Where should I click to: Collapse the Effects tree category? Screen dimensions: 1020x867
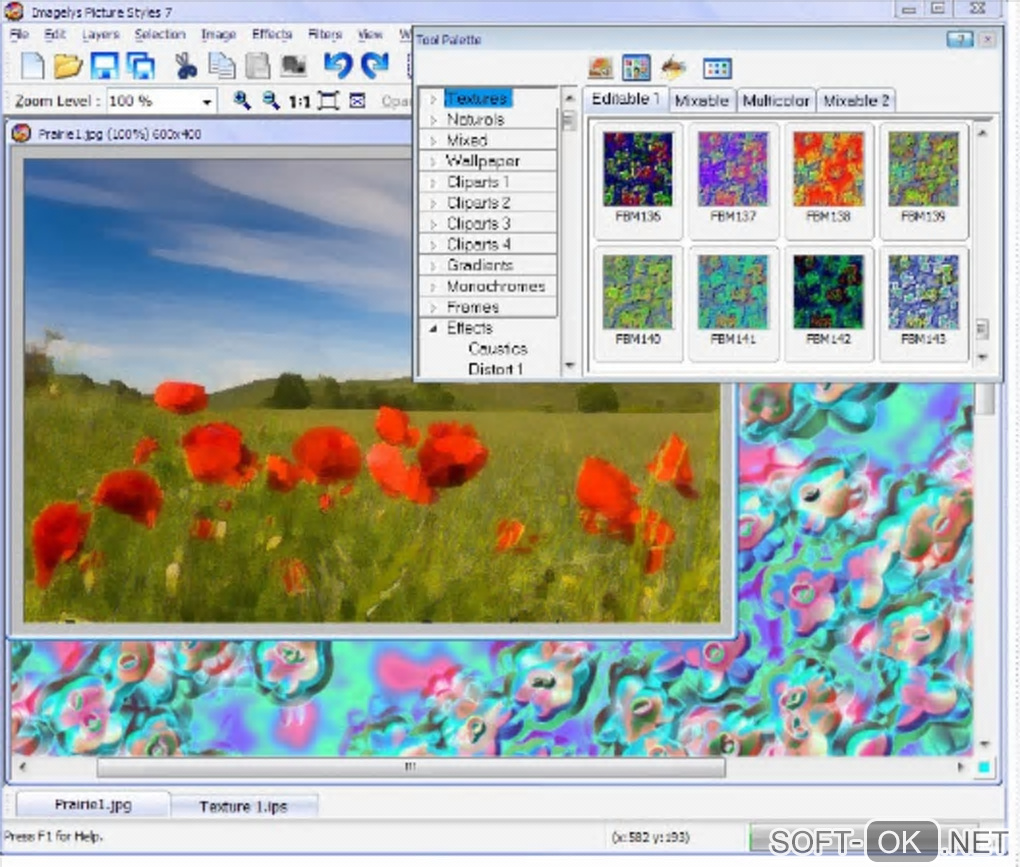point(433,328)
